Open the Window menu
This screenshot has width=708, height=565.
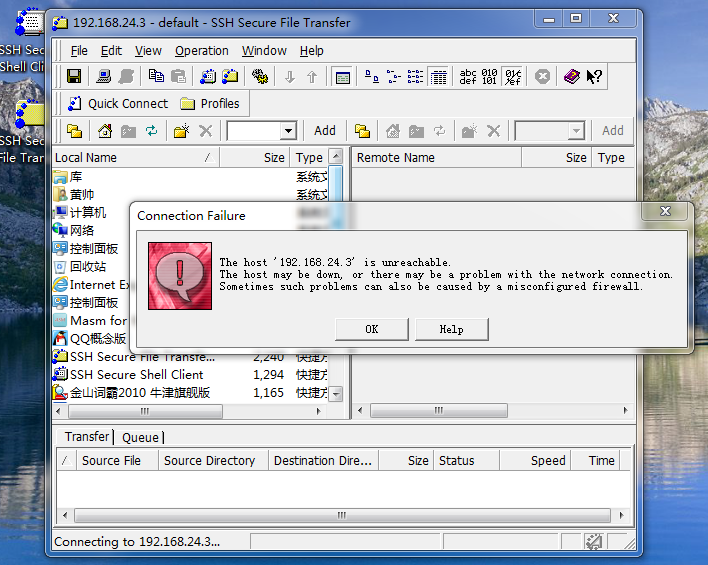coord(264,51)
